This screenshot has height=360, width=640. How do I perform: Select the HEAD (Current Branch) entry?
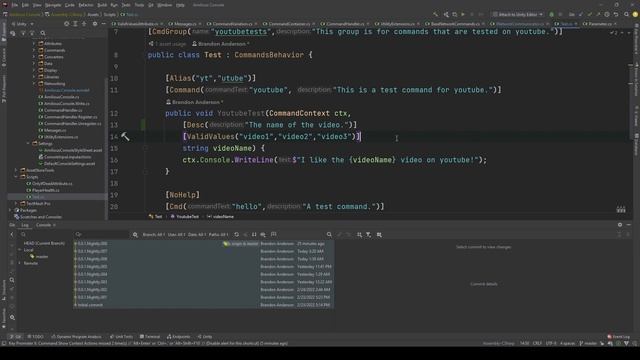click(44, 243)
